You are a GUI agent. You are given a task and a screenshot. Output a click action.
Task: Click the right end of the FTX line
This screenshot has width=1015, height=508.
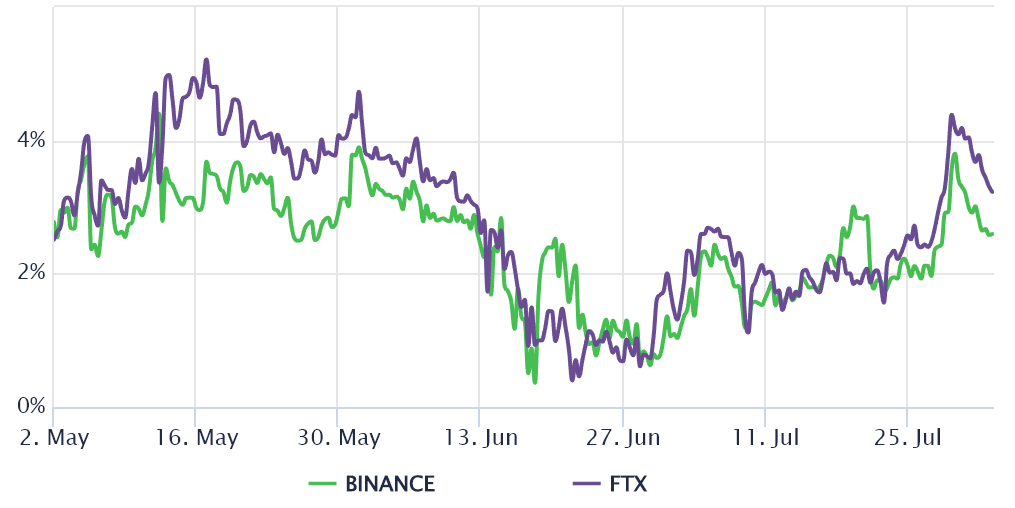click(x=992, y=192)
